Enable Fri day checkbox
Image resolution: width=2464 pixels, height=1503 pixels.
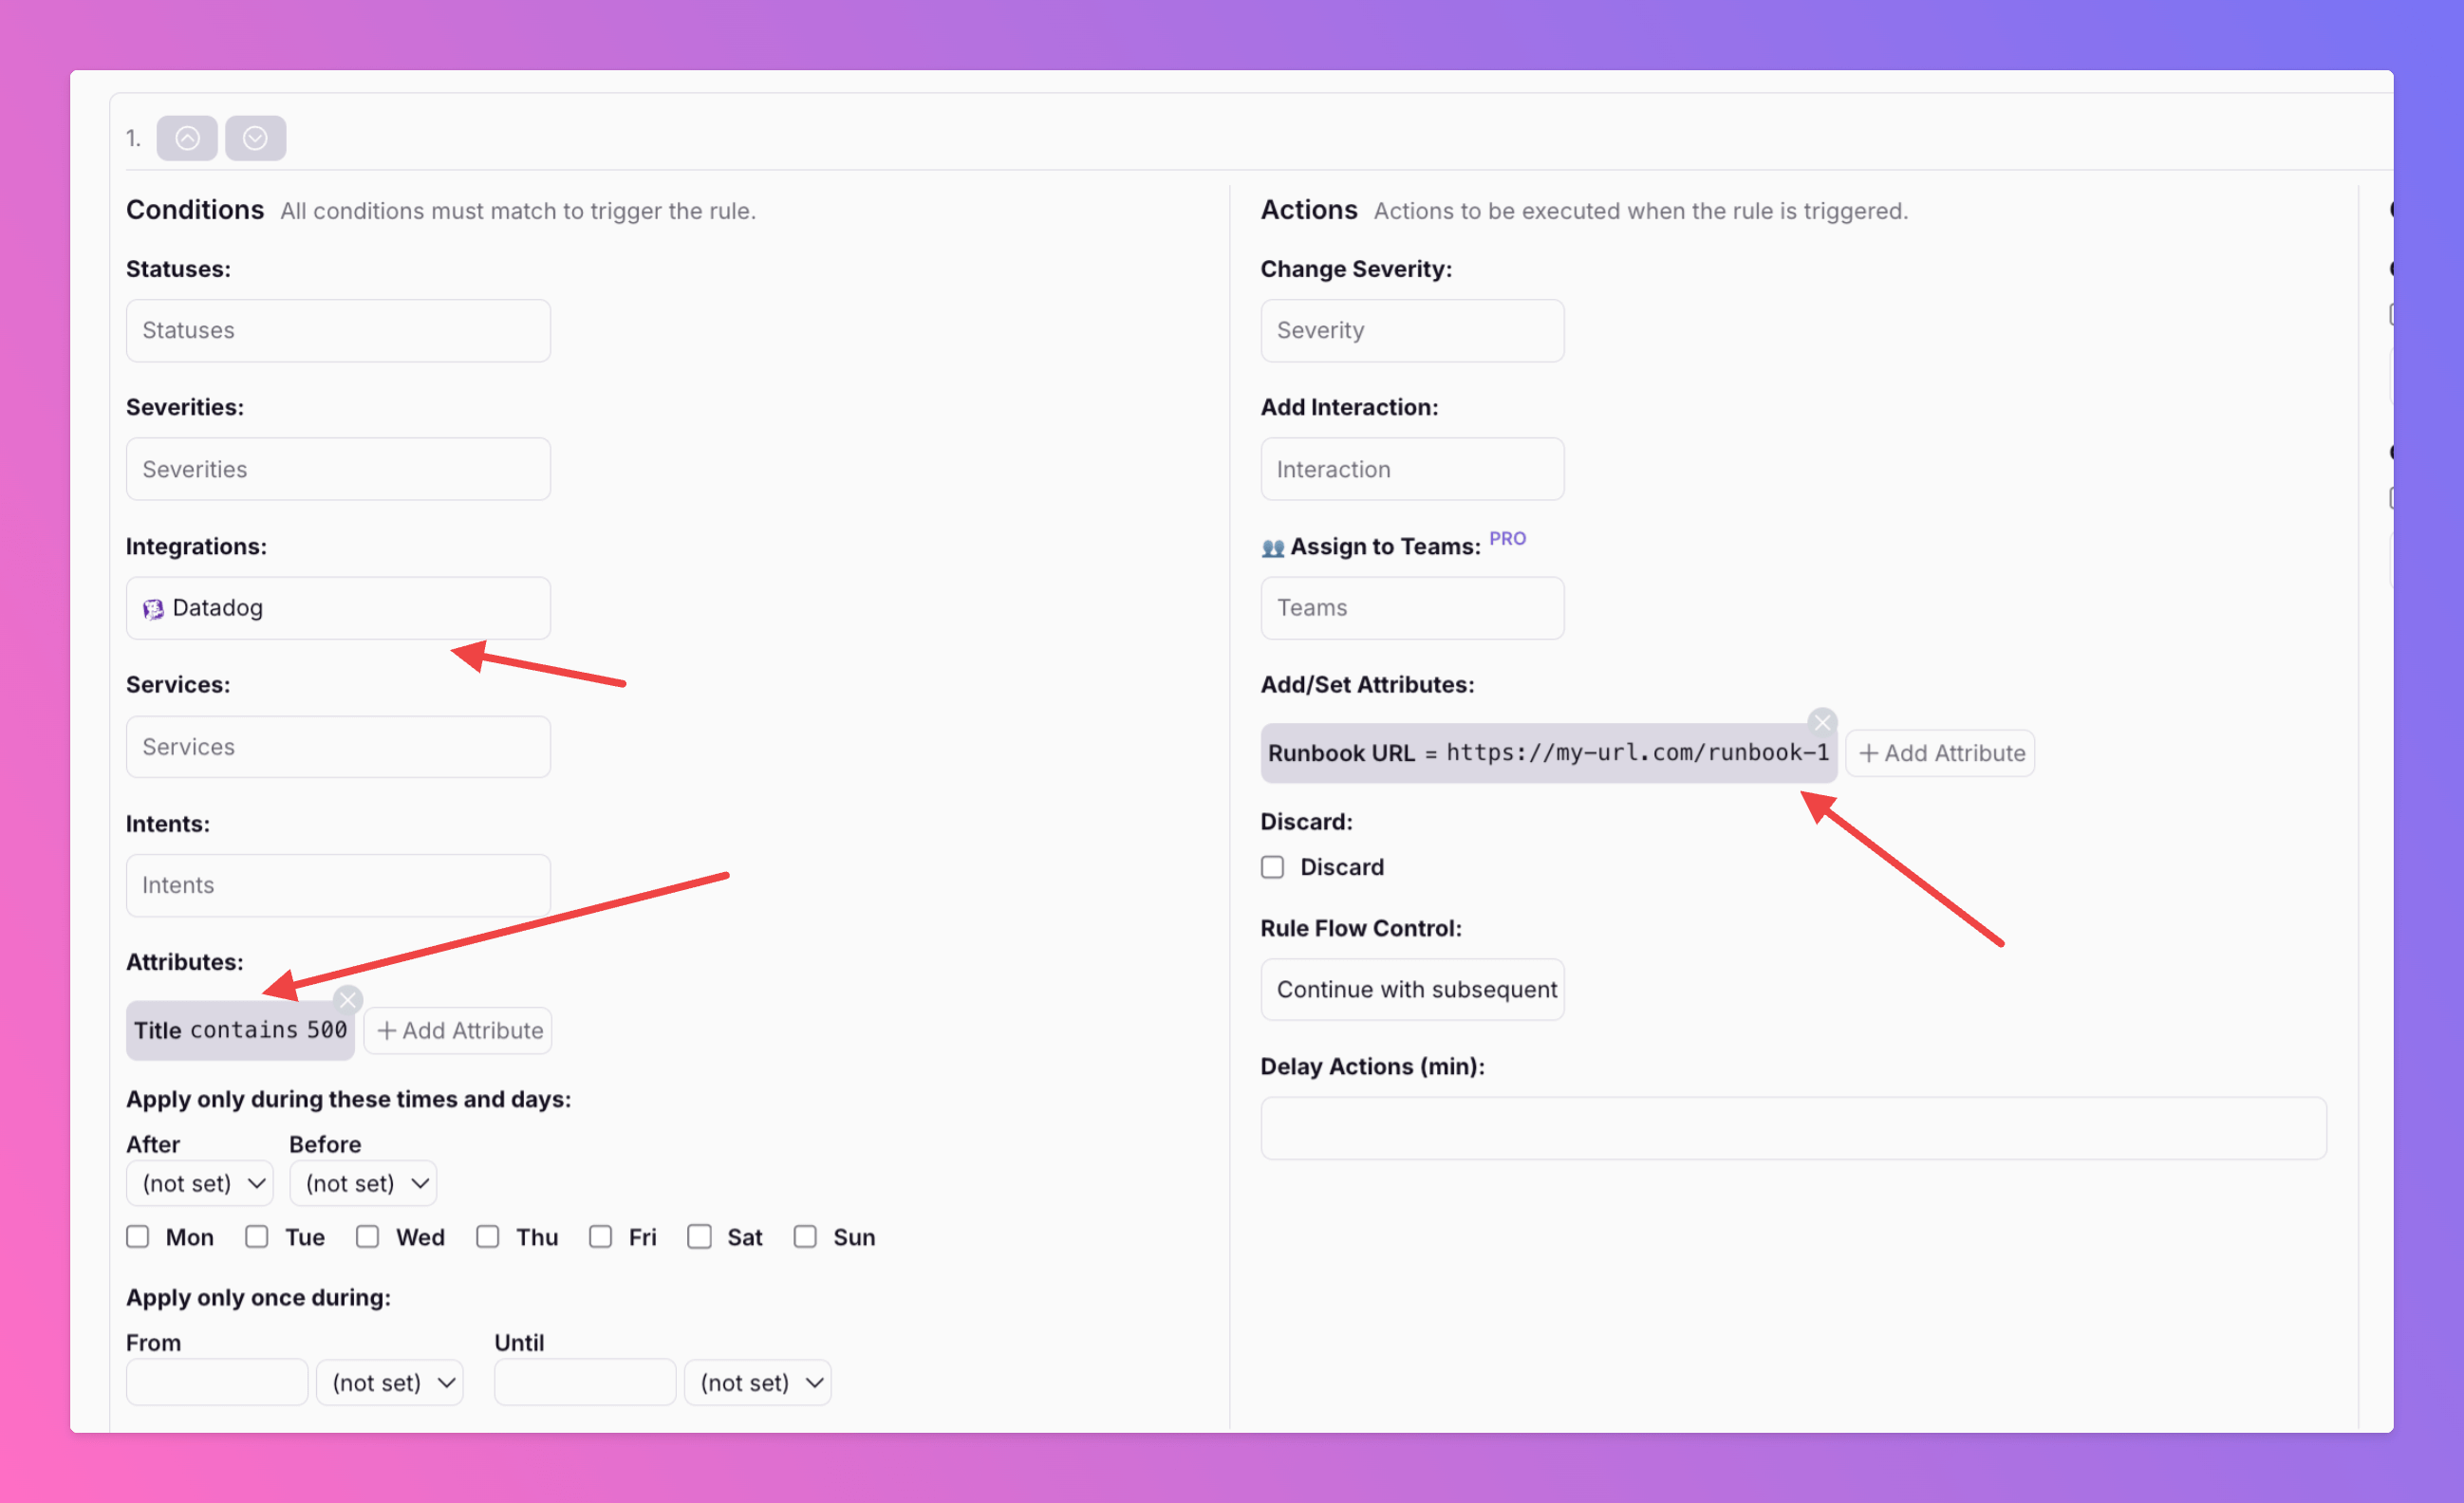pos(601,1237)
